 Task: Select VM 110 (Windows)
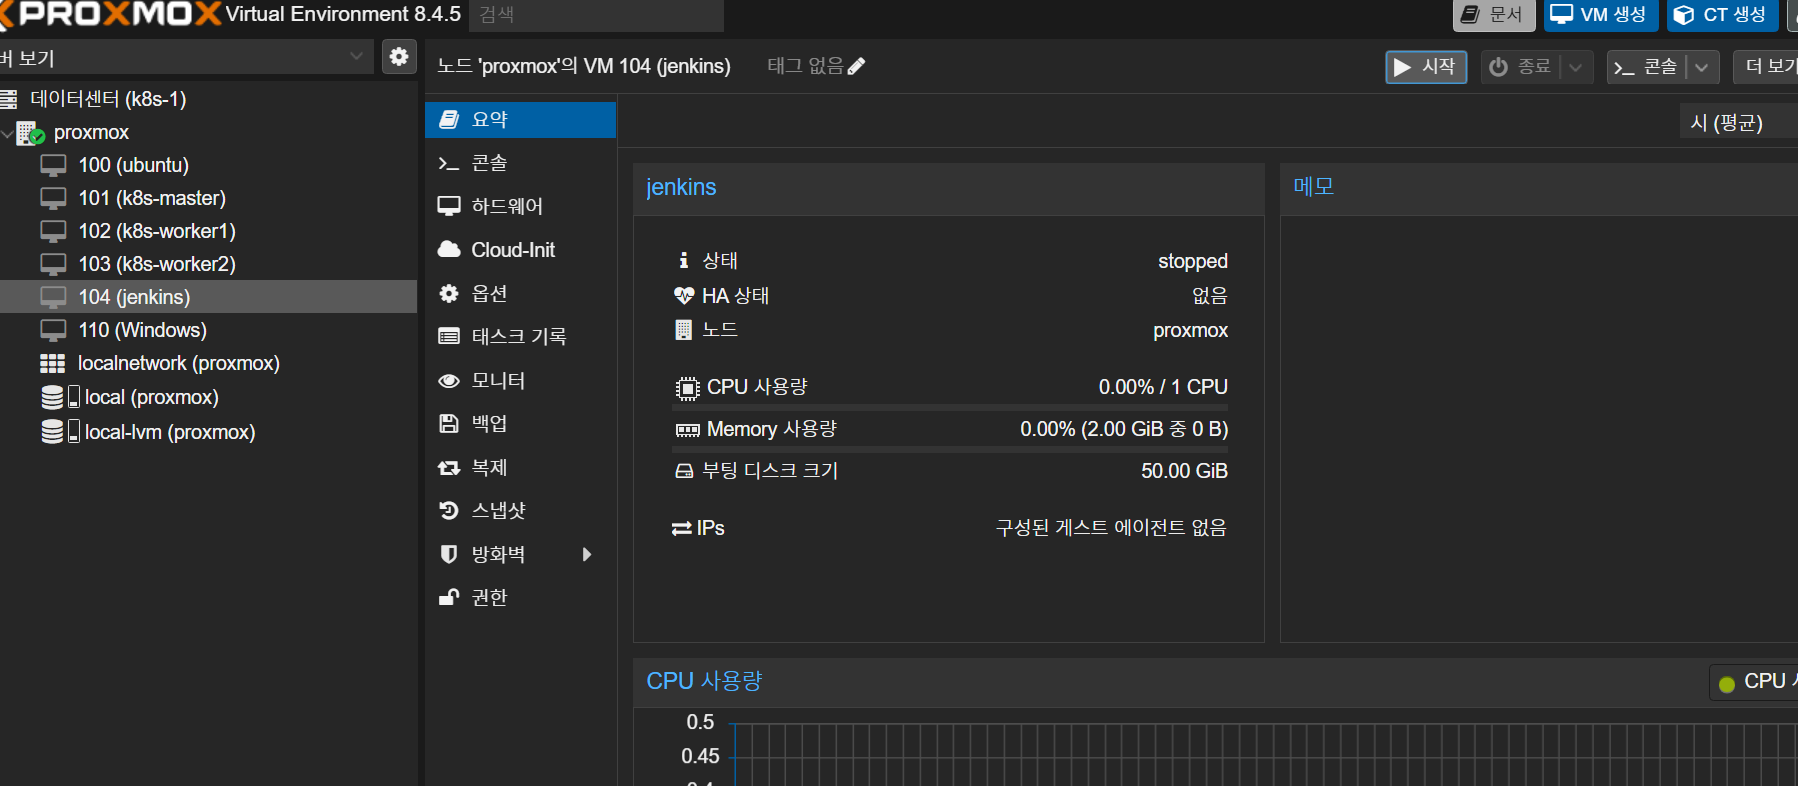coord(142,330)
